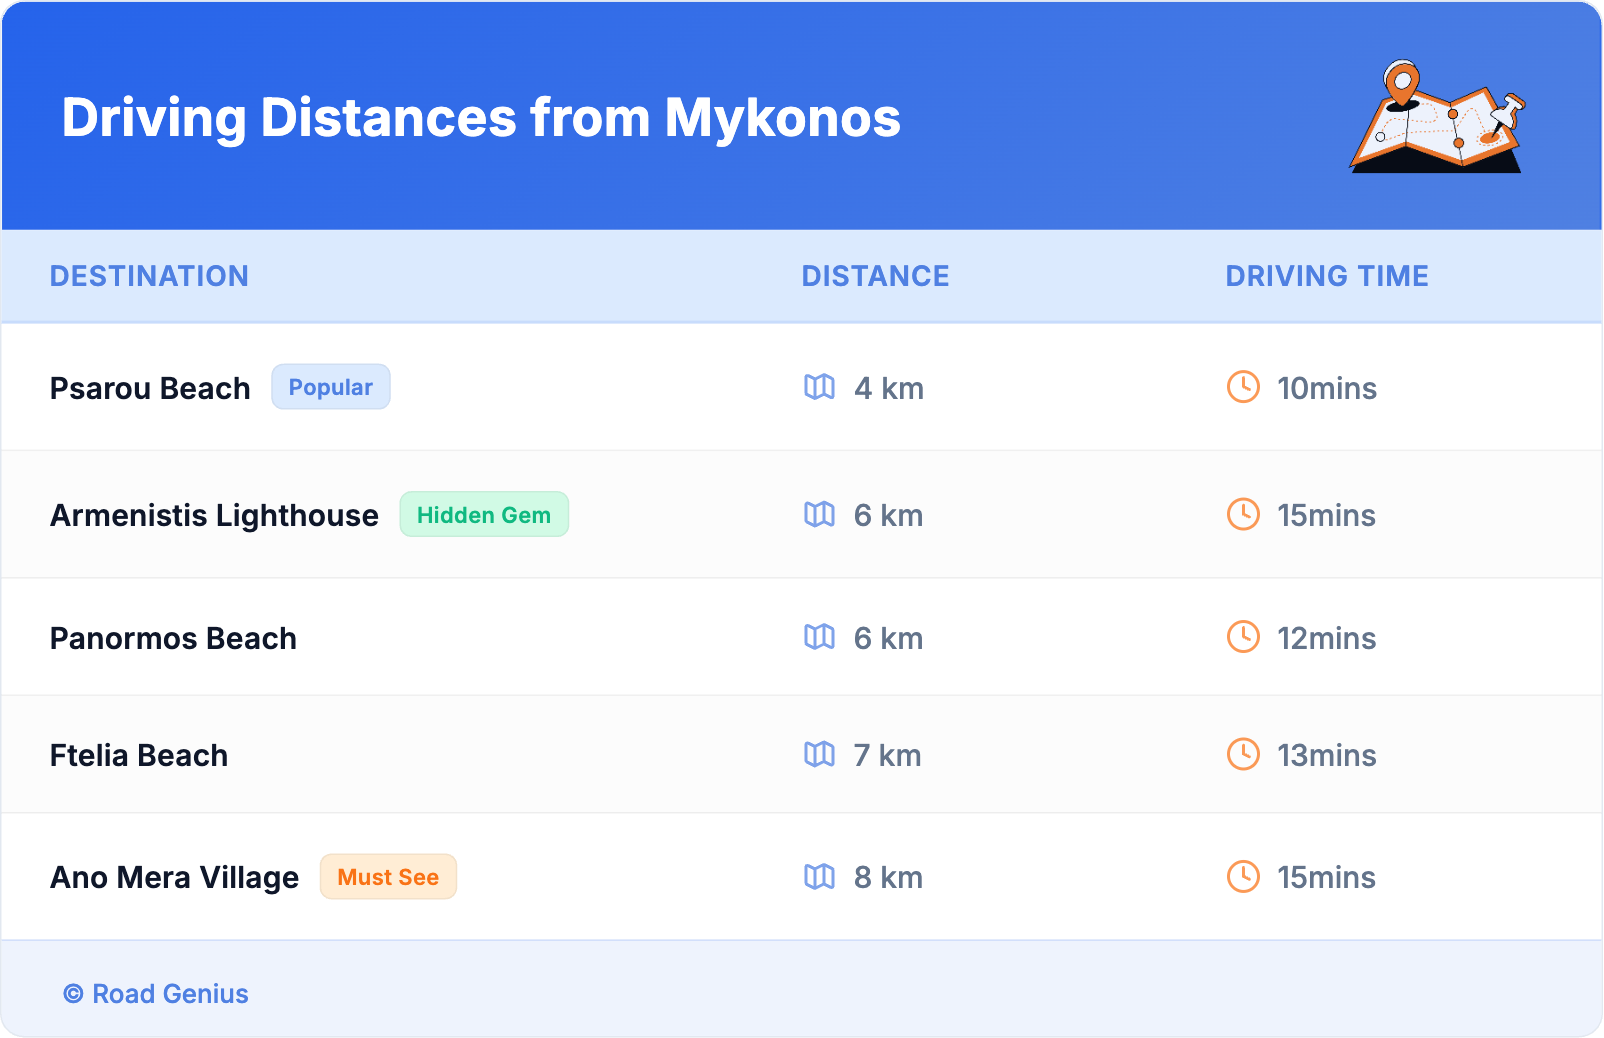This screenshot has height=1038, width=1604.
Task: Click the Driving Distances from Mykonos title
Action: (x=481, y=118)
